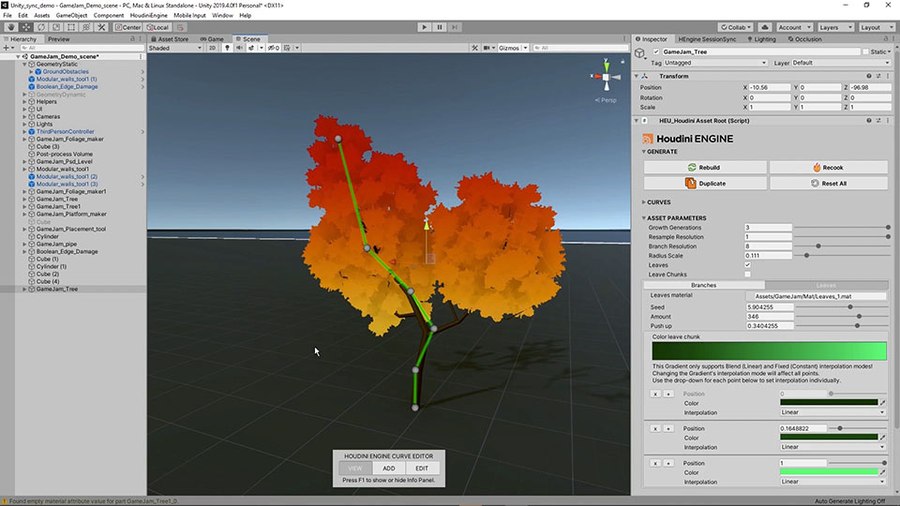The width and height of the screenshot is (900, 506).
Task: Select ThirdPersonController in hierarchy
Action: (65, 131)
